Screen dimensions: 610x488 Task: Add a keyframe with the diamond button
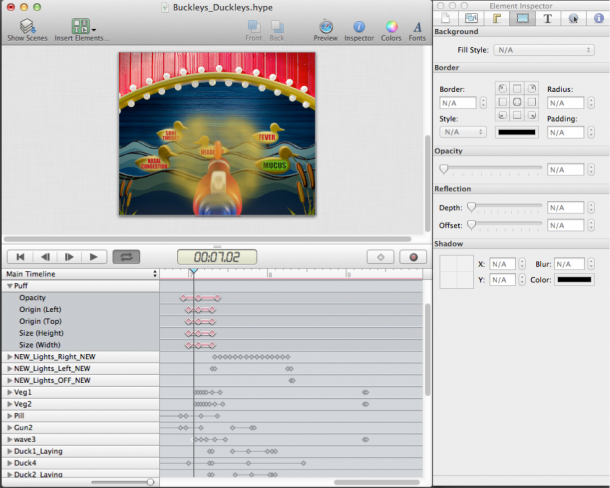pos(380,256)
